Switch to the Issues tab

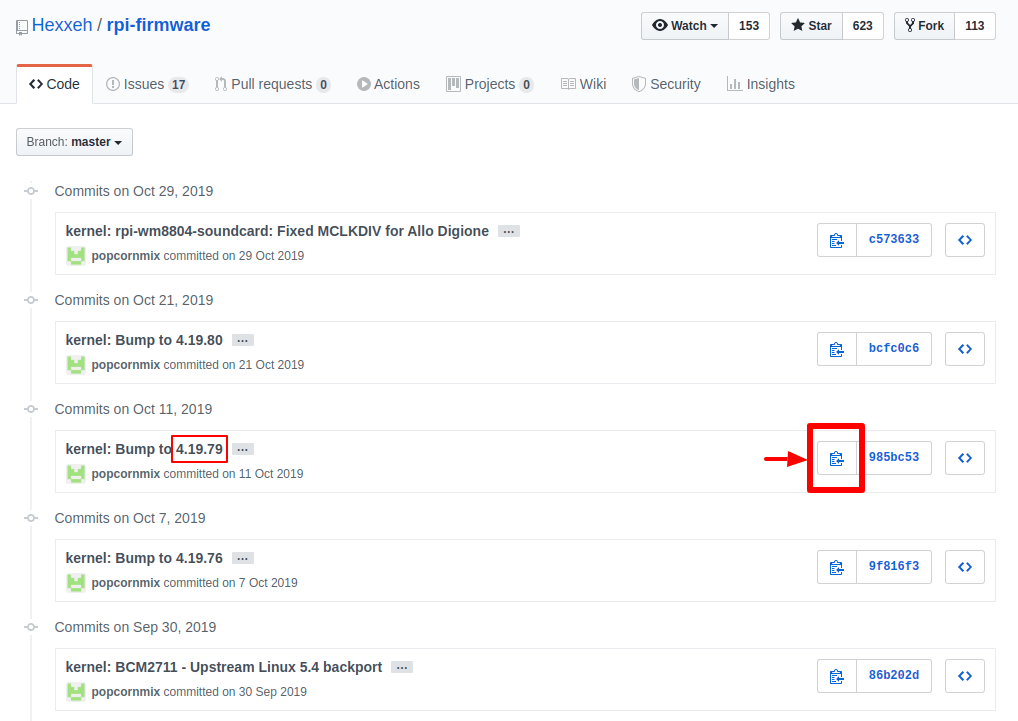[146, 84]
